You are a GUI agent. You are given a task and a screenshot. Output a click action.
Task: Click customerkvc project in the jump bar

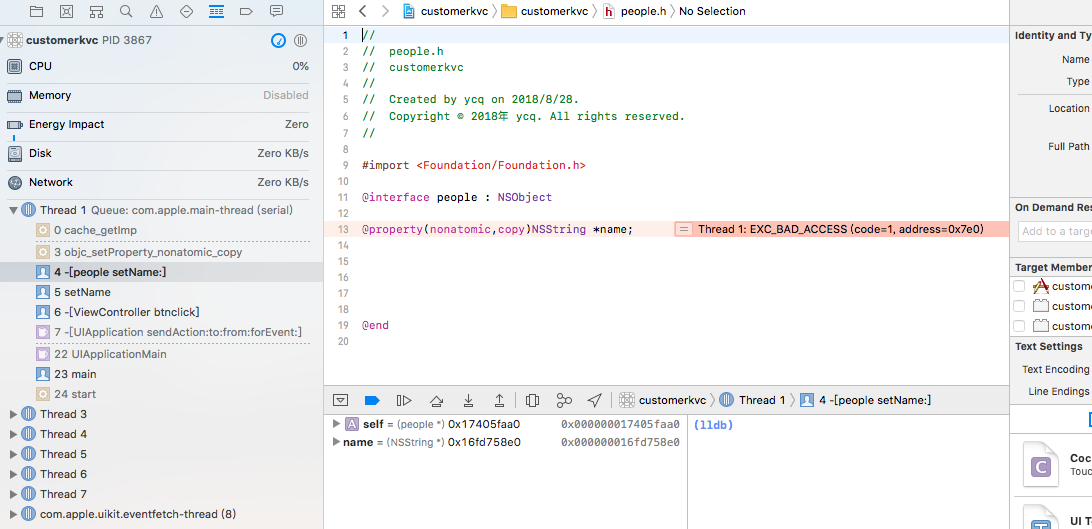[x=446, y=11]
